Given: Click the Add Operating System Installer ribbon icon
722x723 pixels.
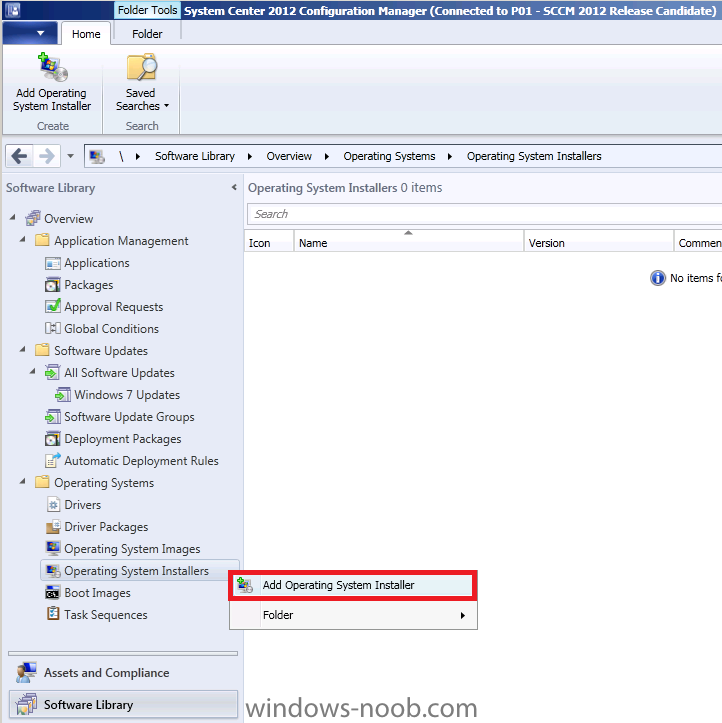Looking at the screenshot, I should (52, 67).
